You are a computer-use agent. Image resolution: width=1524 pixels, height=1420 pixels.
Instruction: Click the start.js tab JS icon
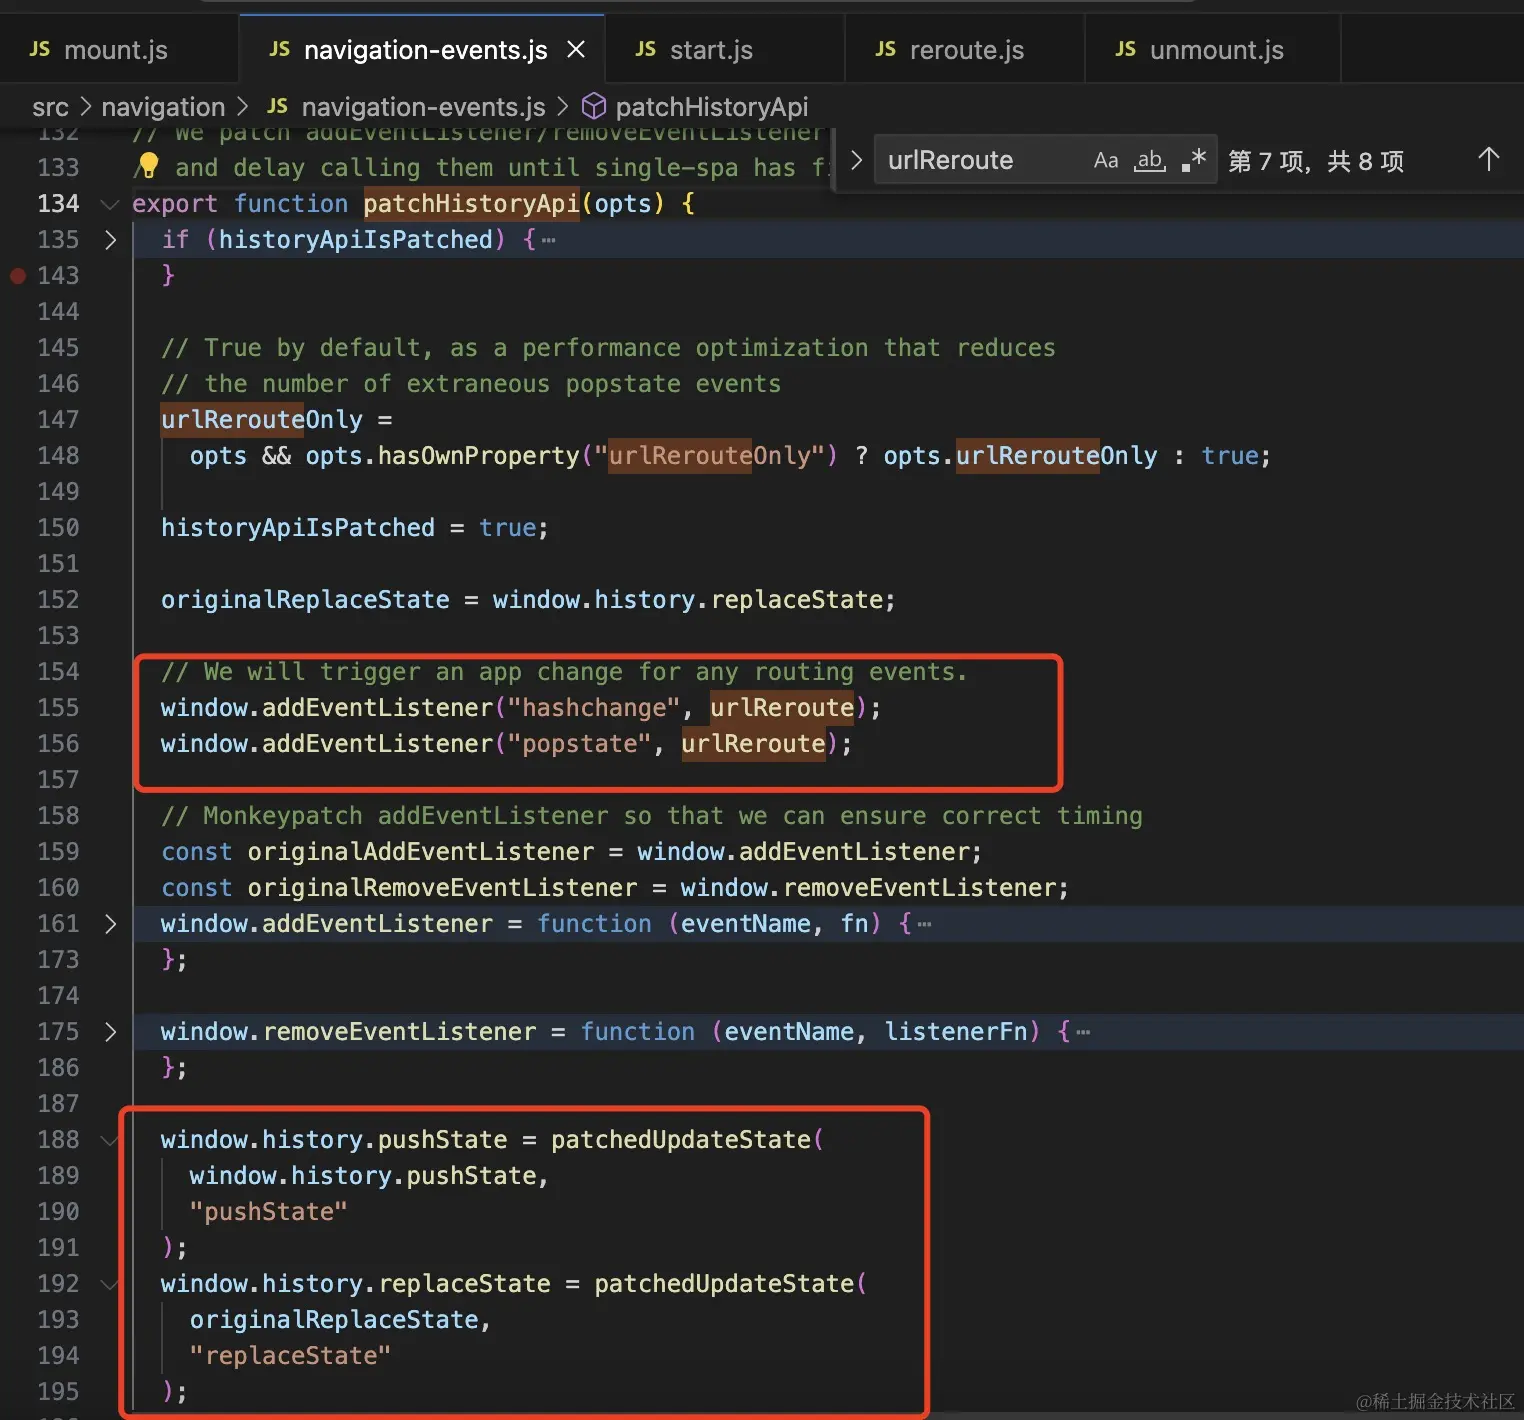646,49
